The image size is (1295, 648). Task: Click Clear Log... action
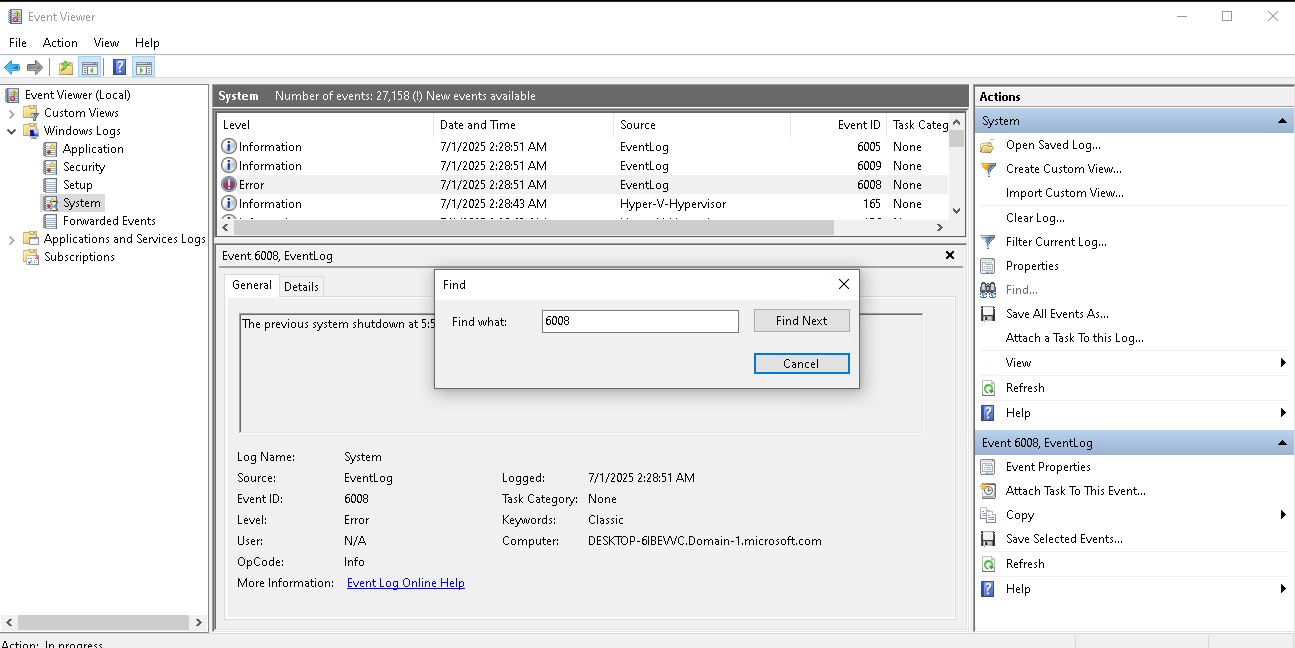click(1035, 218)
